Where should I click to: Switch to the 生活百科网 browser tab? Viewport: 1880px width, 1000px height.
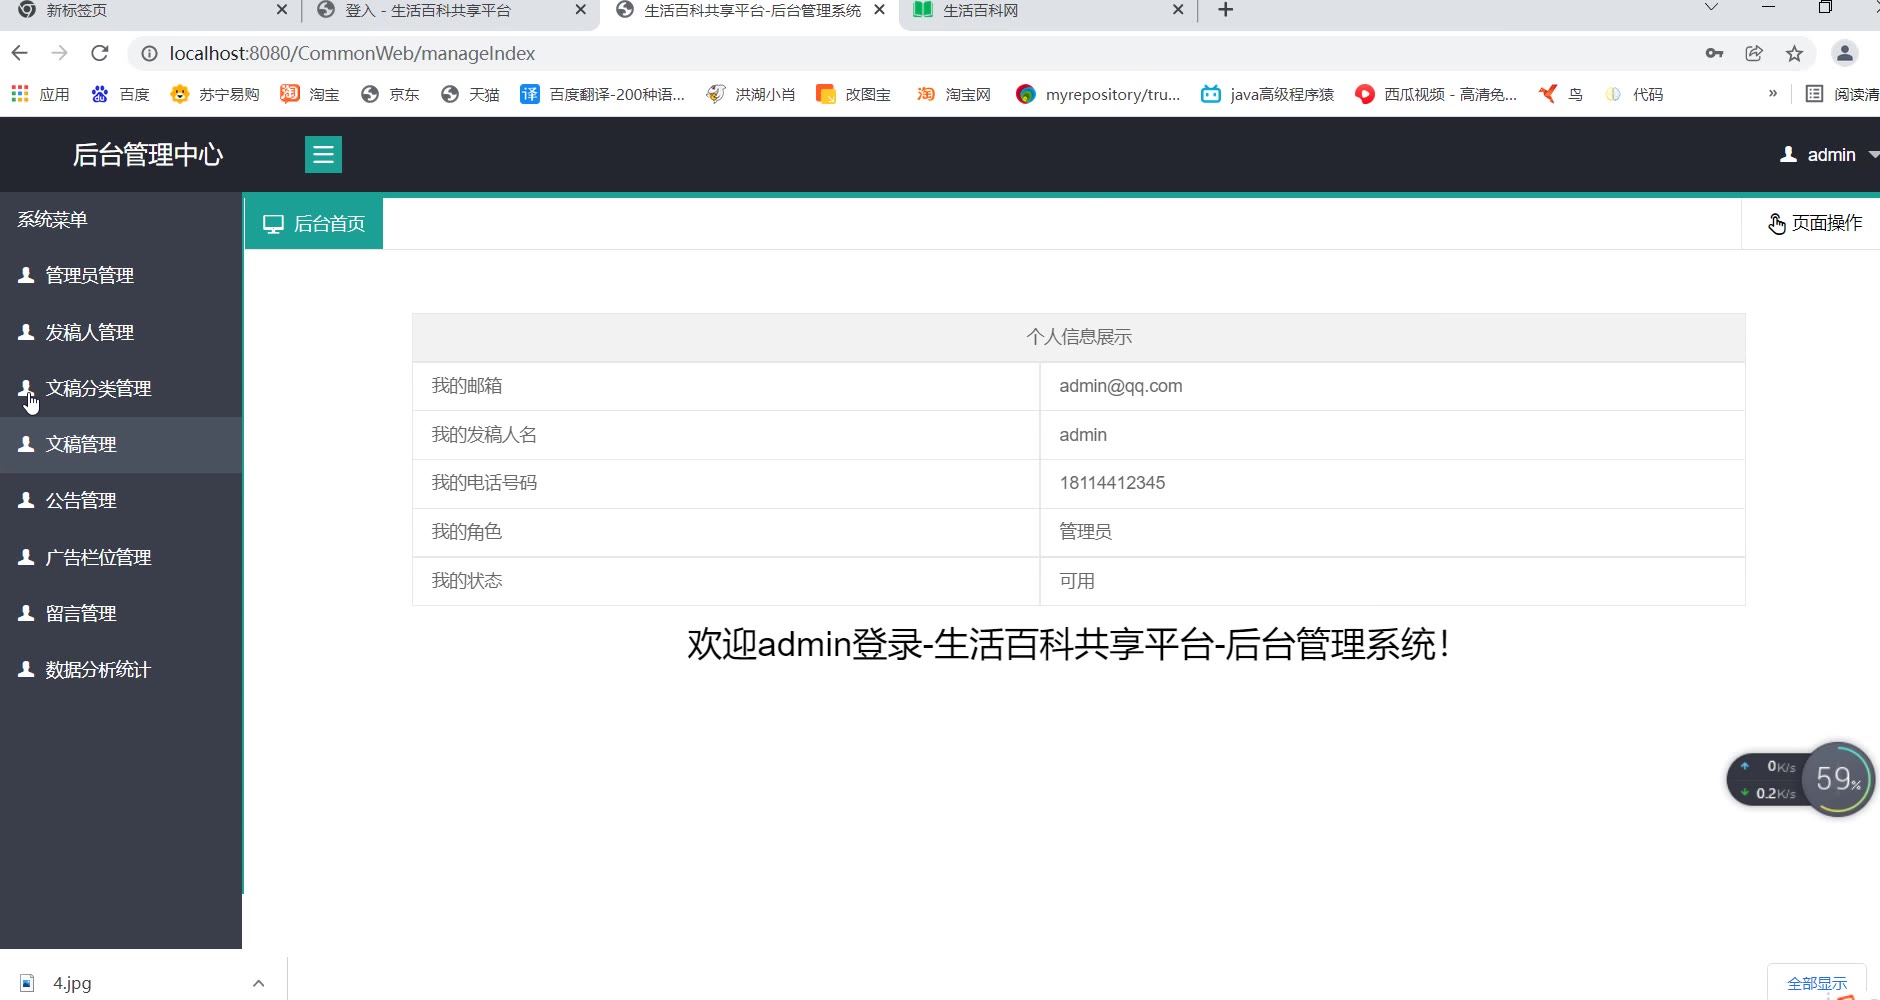point(1047,12)
